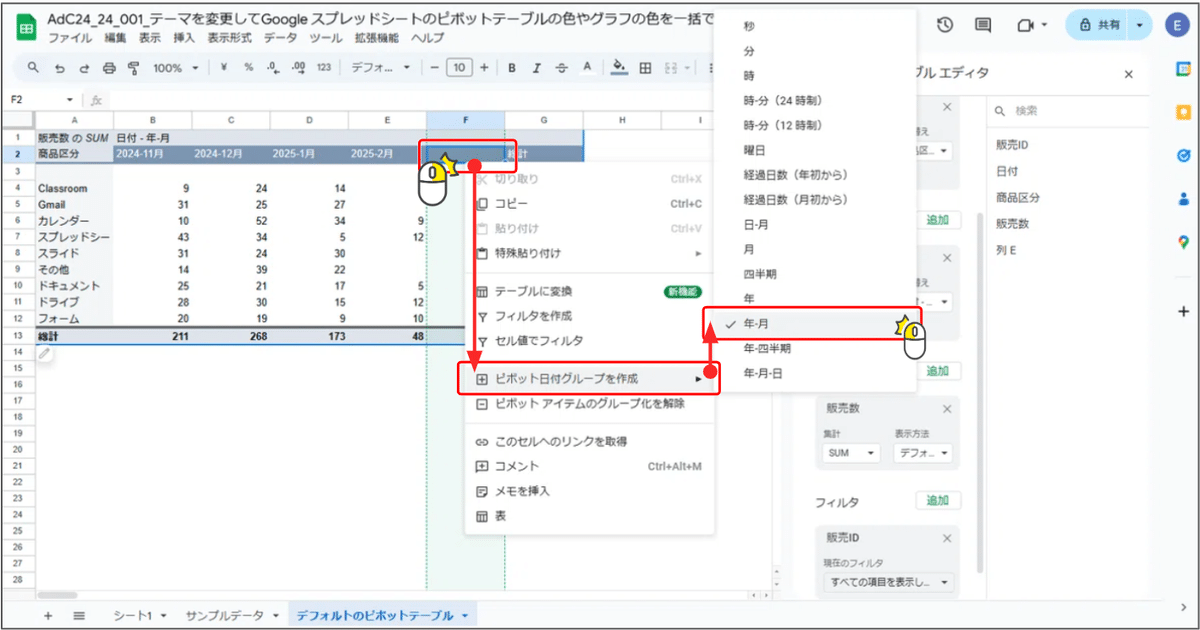Open the 拡張機能 menu
The image size is (1200, 630).
tap(375, 37)
